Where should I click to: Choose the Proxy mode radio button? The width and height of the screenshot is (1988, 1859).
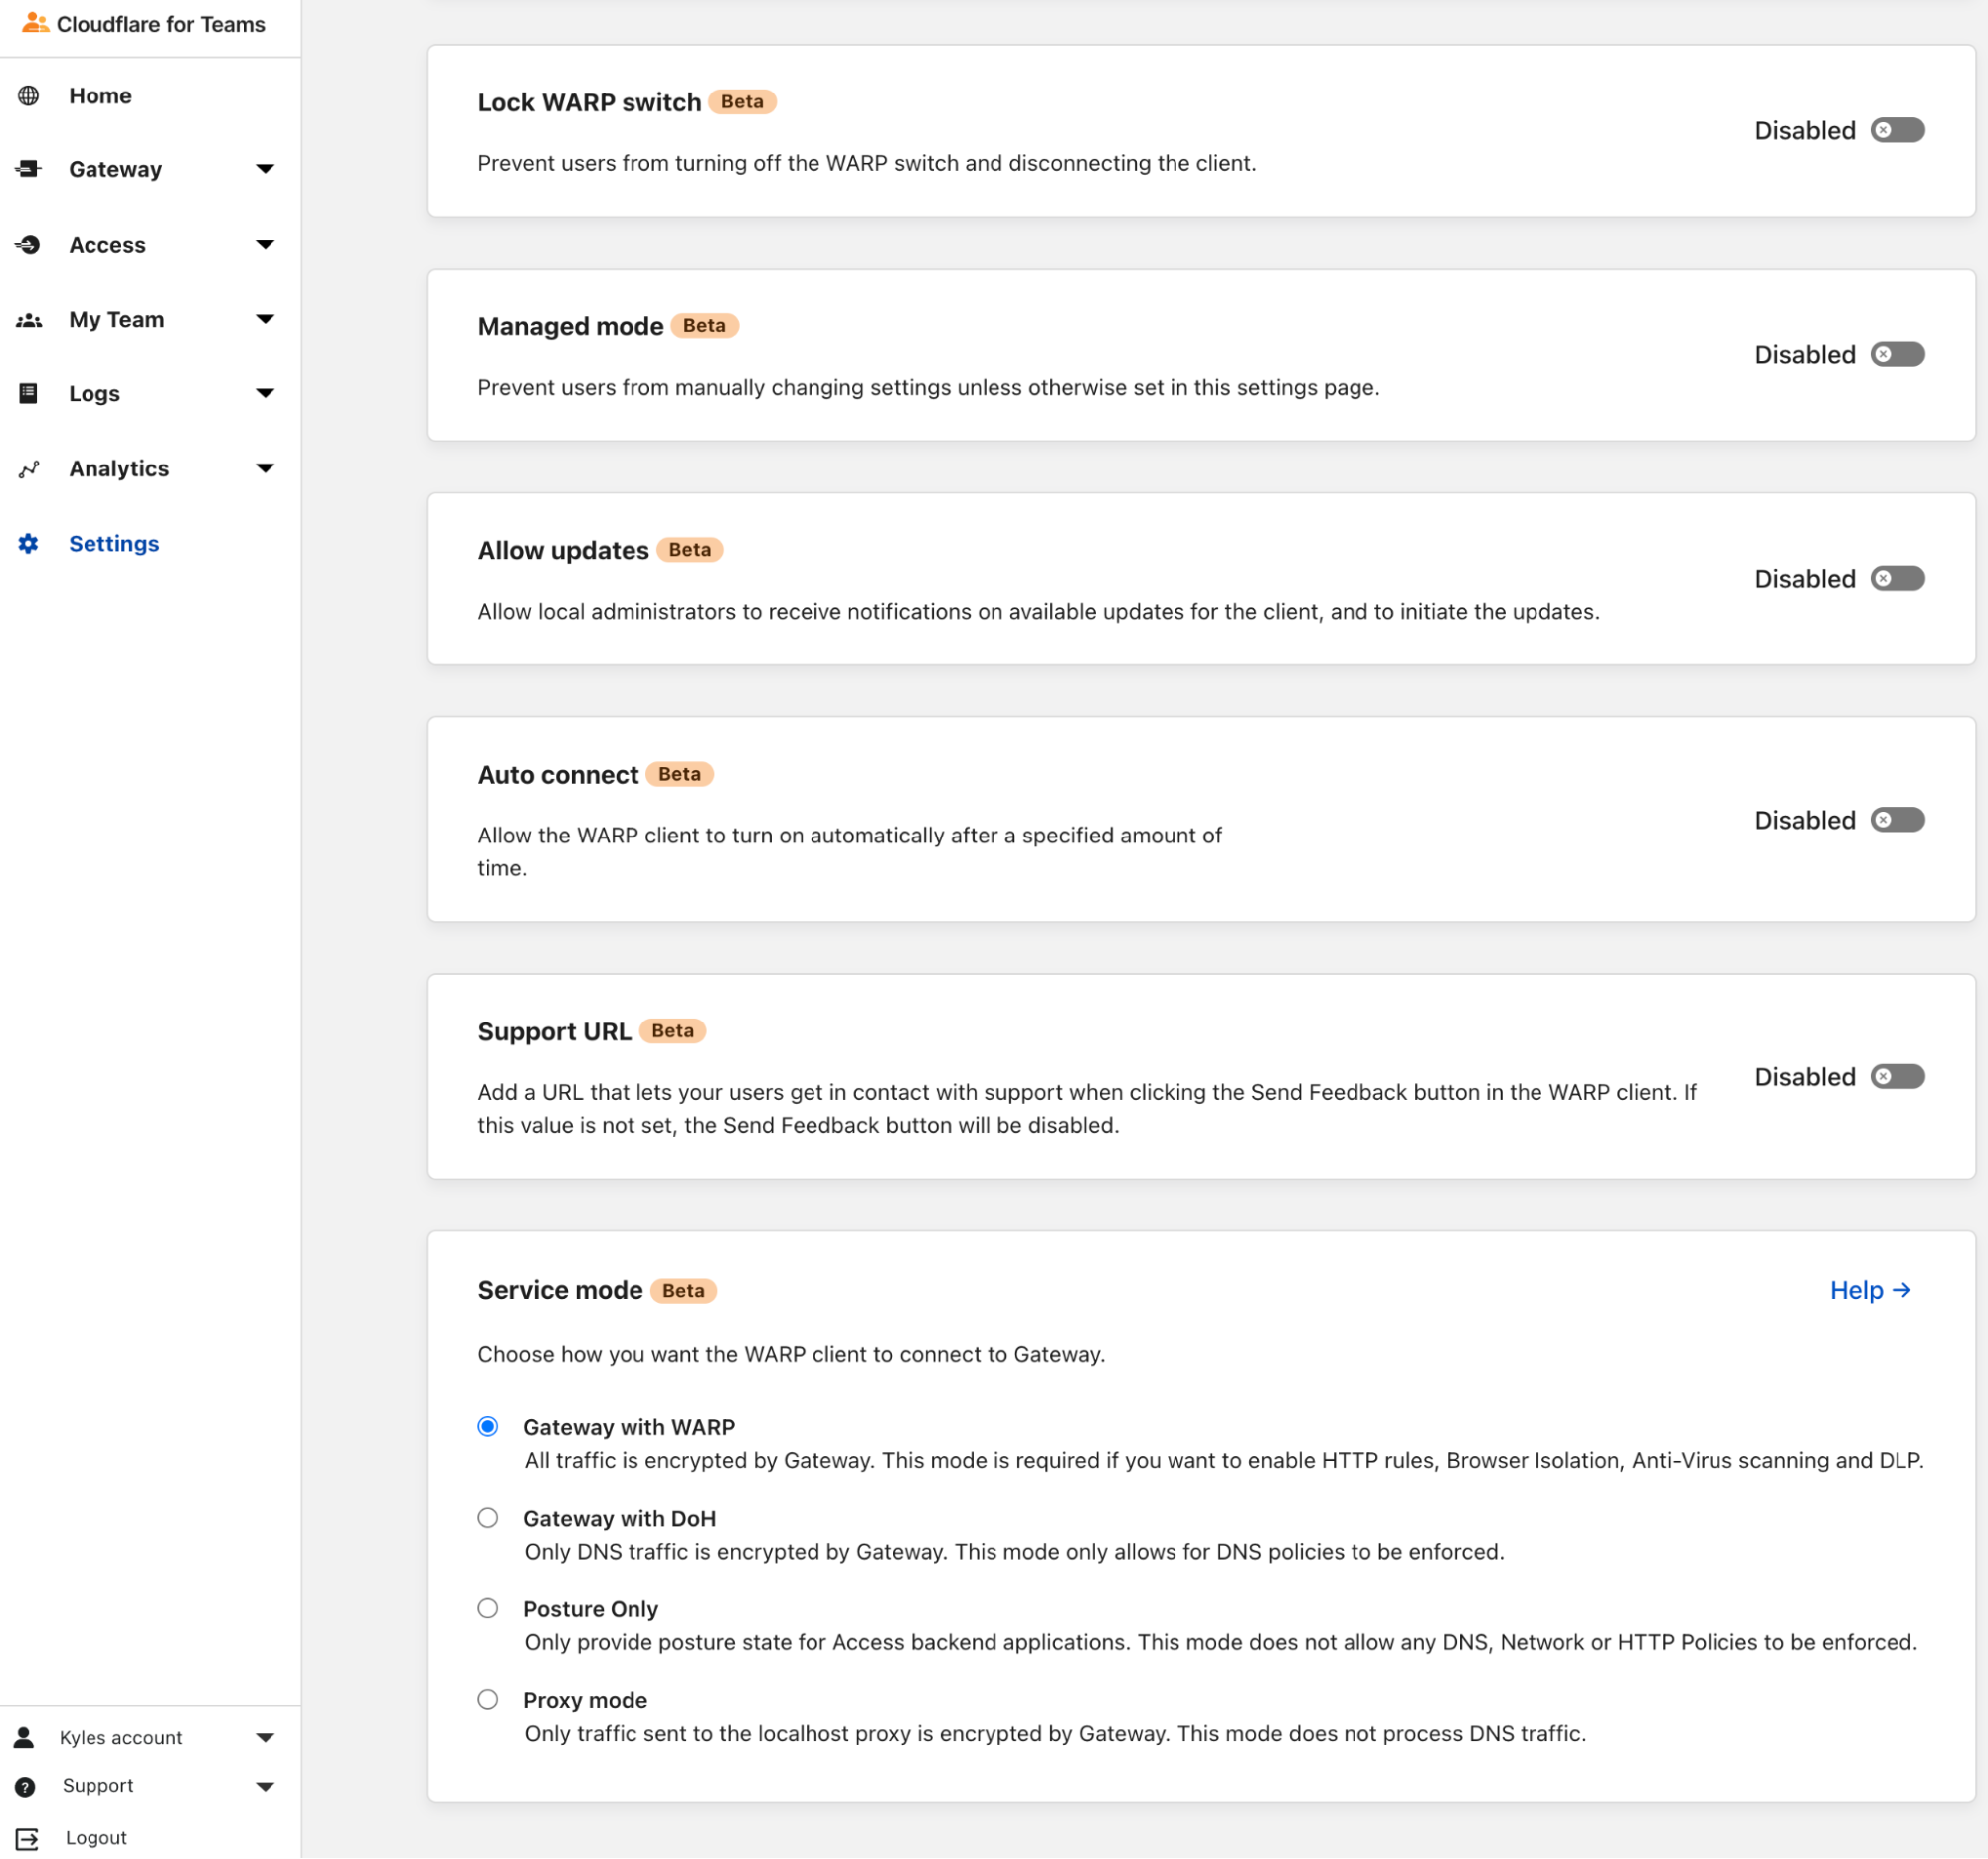tap(488, 1700)
